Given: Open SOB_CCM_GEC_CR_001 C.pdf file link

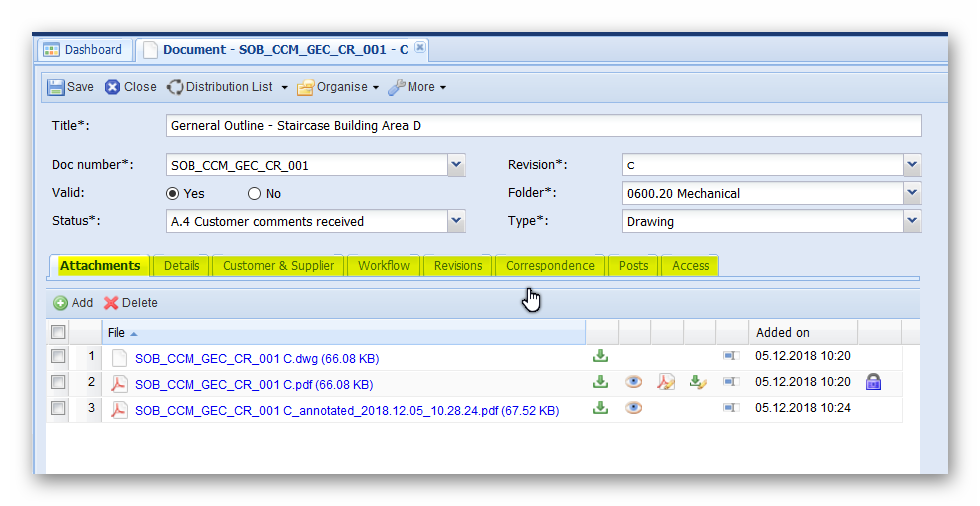Looking at the screenshot, I should pyautogui.click(x=254, y=384).
